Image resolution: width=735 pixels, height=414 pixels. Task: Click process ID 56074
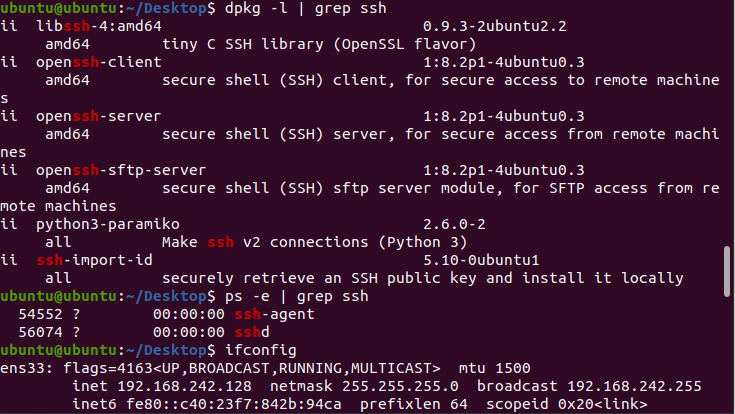point(40,332)
